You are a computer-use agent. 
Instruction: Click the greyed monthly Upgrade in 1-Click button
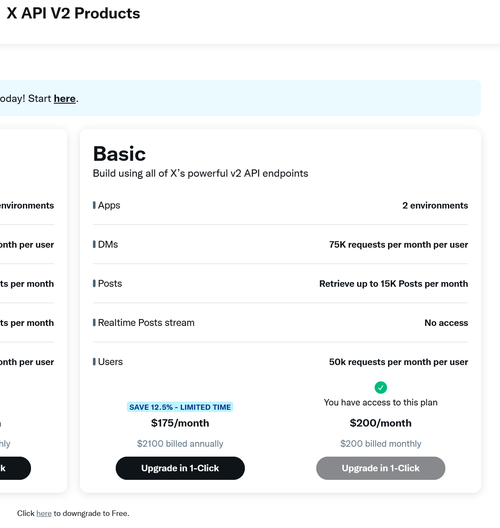pos(380,468)
